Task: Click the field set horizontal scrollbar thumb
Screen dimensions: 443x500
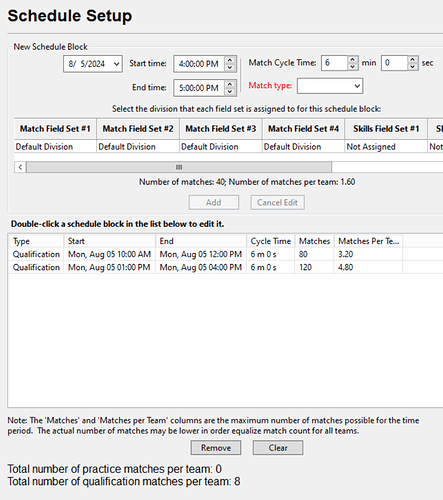Action: (179, 167)
